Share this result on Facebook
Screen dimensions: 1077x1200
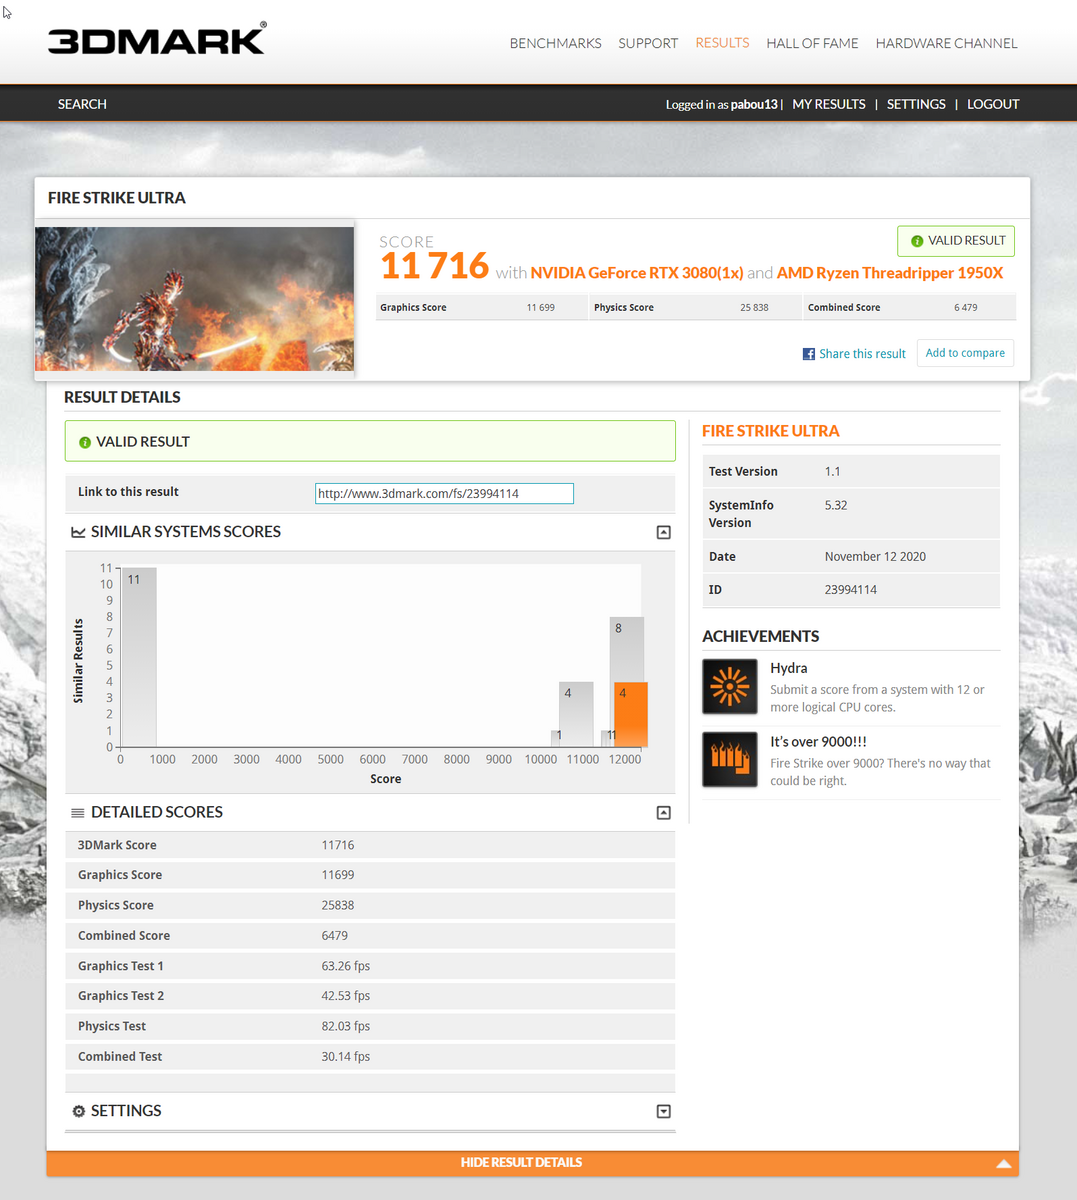point(862,354)
